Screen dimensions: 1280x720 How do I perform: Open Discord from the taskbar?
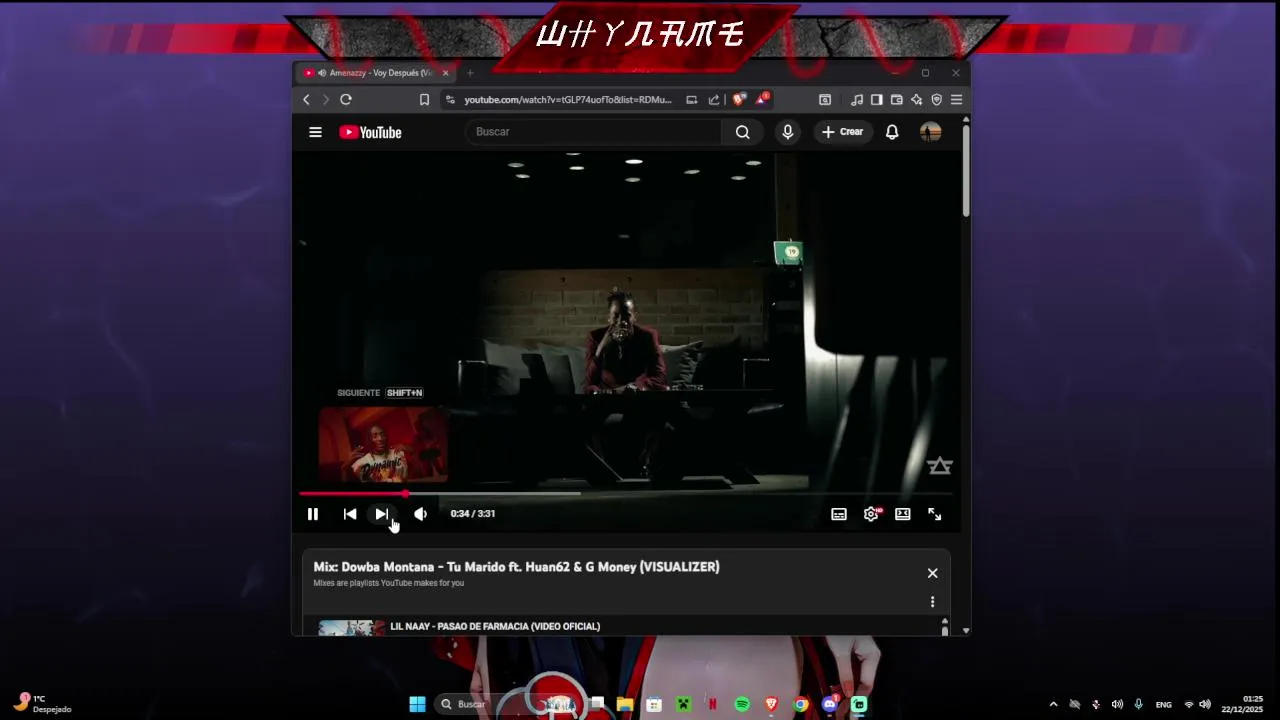tap(829, 704)
